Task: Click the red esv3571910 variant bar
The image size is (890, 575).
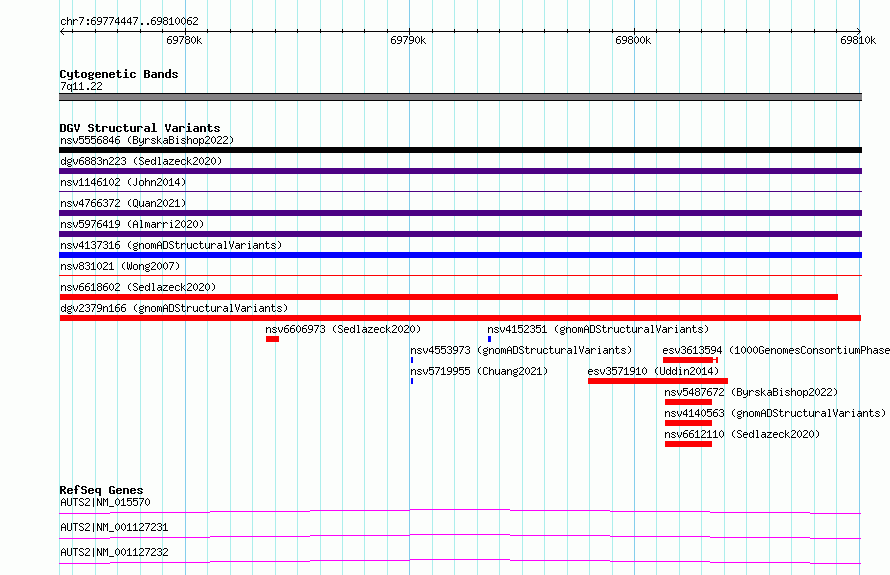Action: pyautogui.click(x=658, y=381)
